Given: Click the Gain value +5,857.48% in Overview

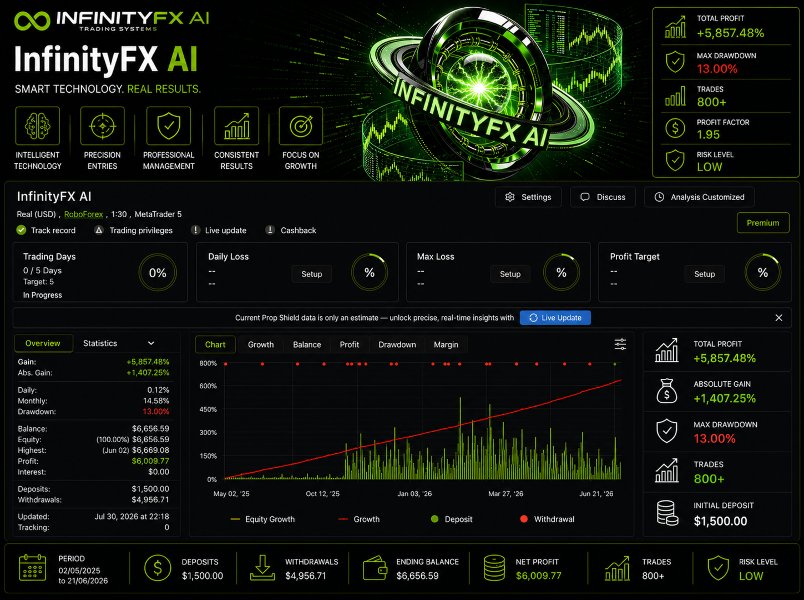Looking at the screenshot, I should point(148,362).
